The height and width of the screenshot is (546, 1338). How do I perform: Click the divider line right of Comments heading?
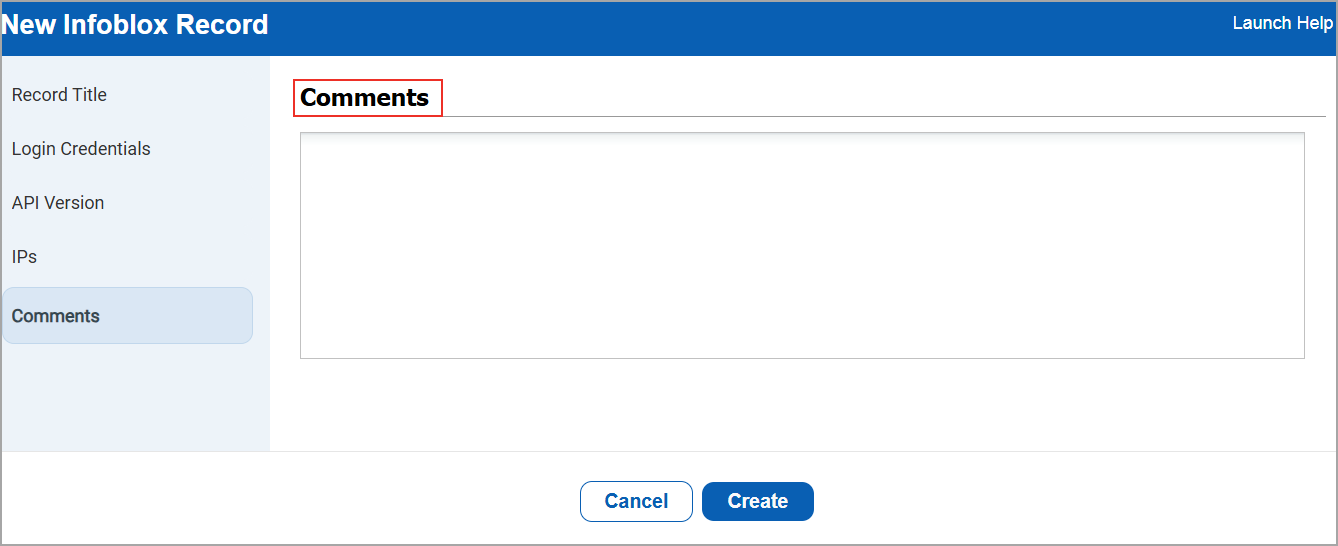coord(880,116)
